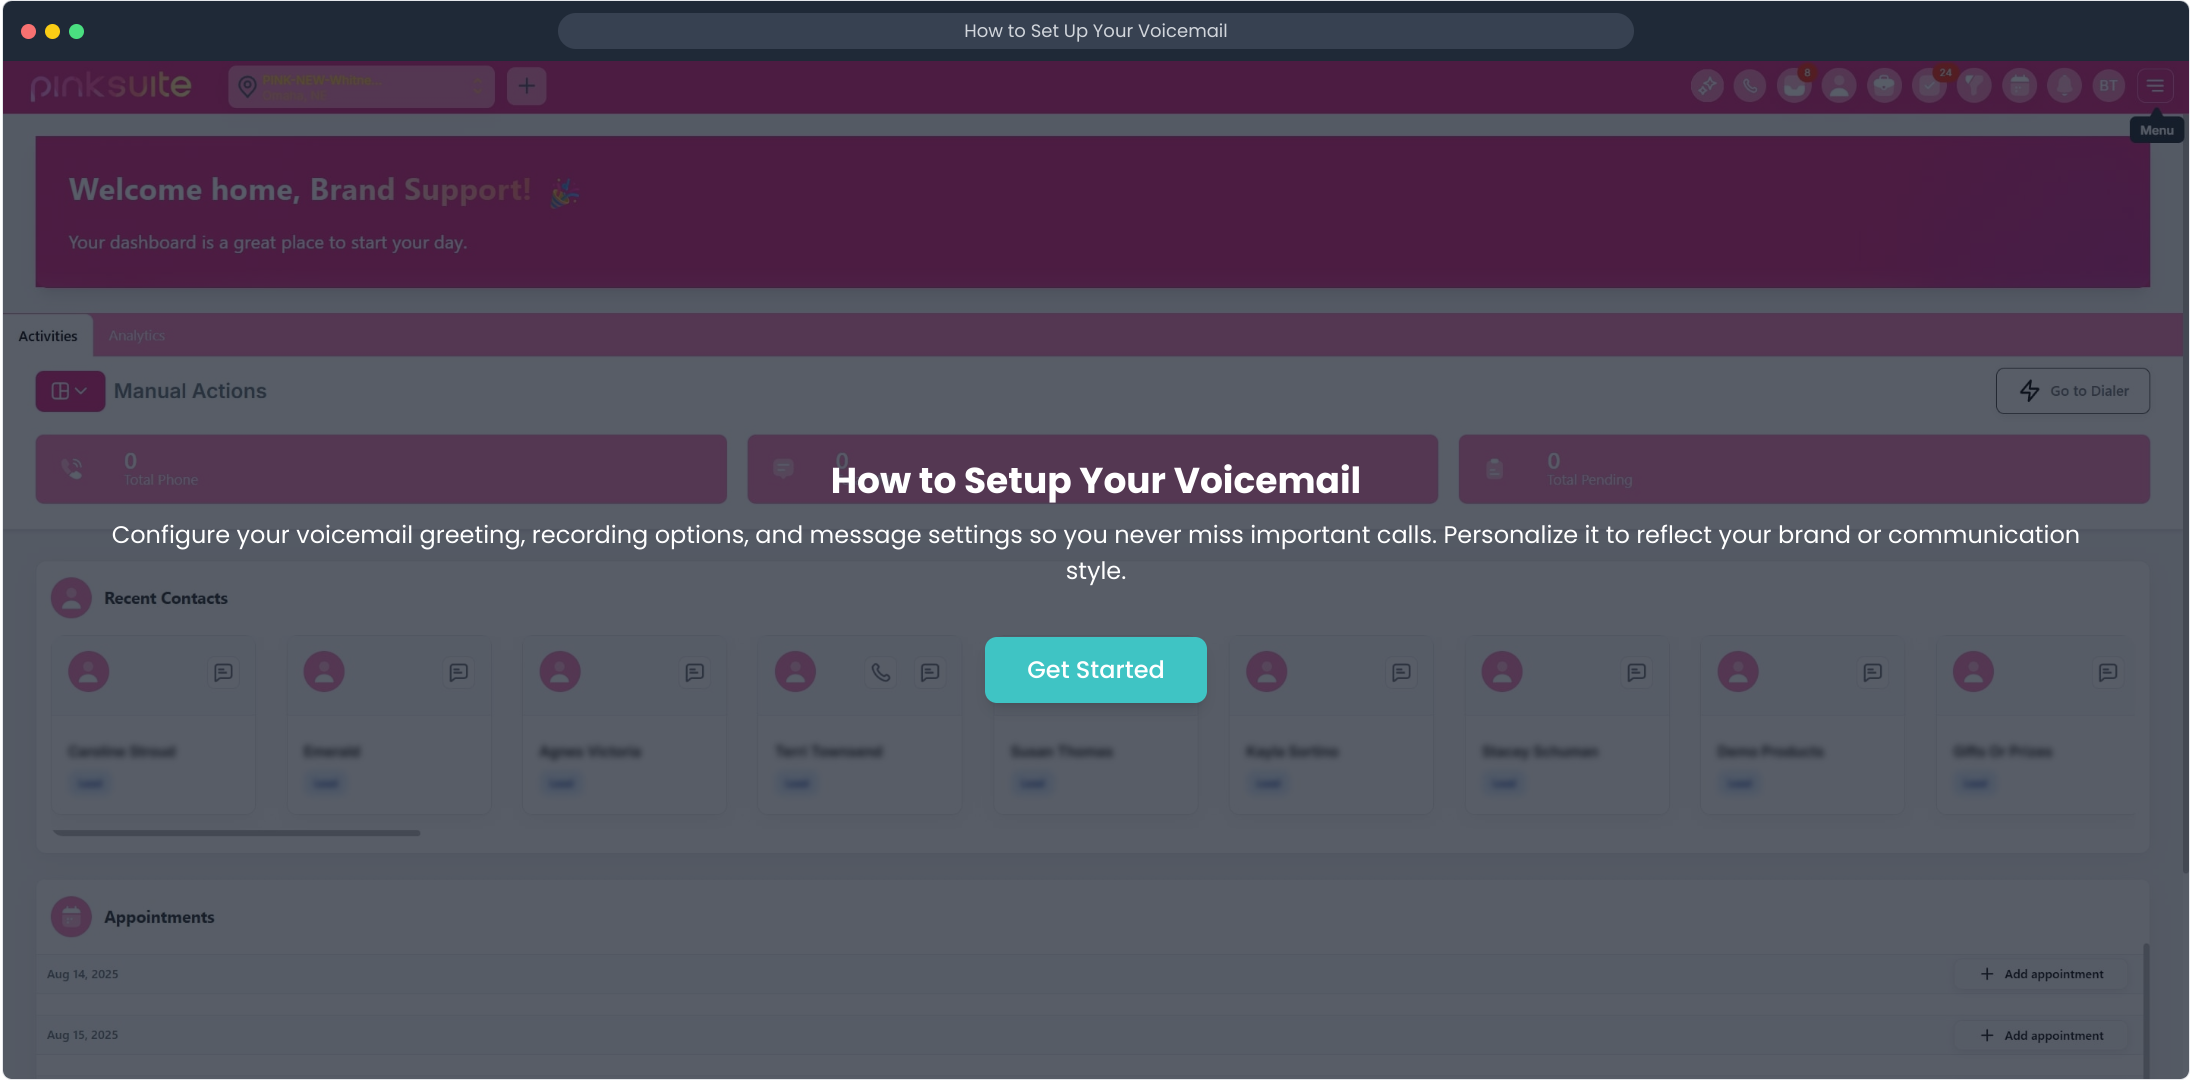Message Stacey Schuman via chat icon
This screenshot has width=2192, height=1080.
(1636, 672)
